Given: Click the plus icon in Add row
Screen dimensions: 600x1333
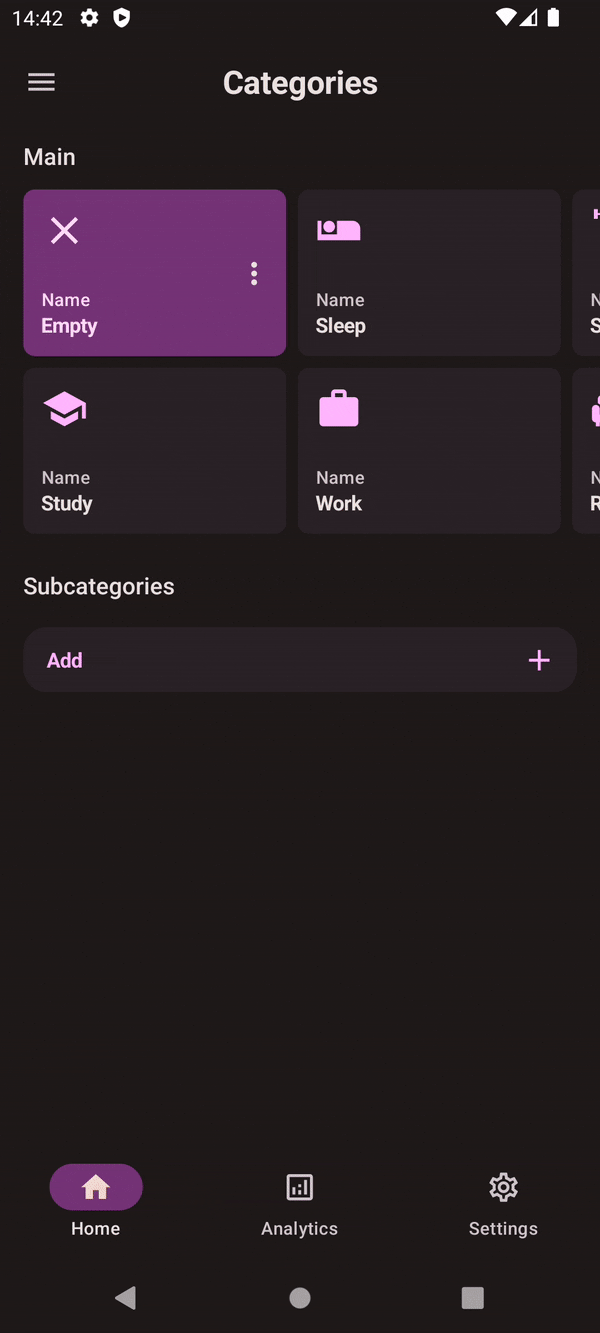Looking at the screenshot, I should point(539,660).
